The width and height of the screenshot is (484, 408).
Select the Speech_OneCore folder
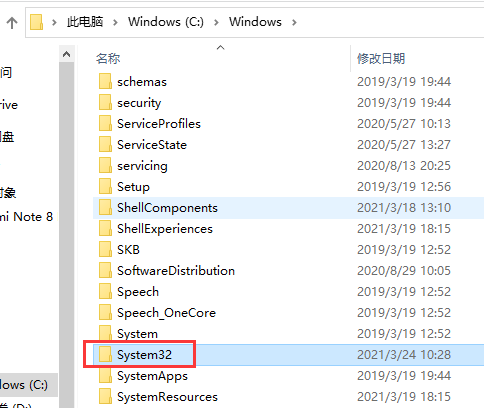[166, 313]
